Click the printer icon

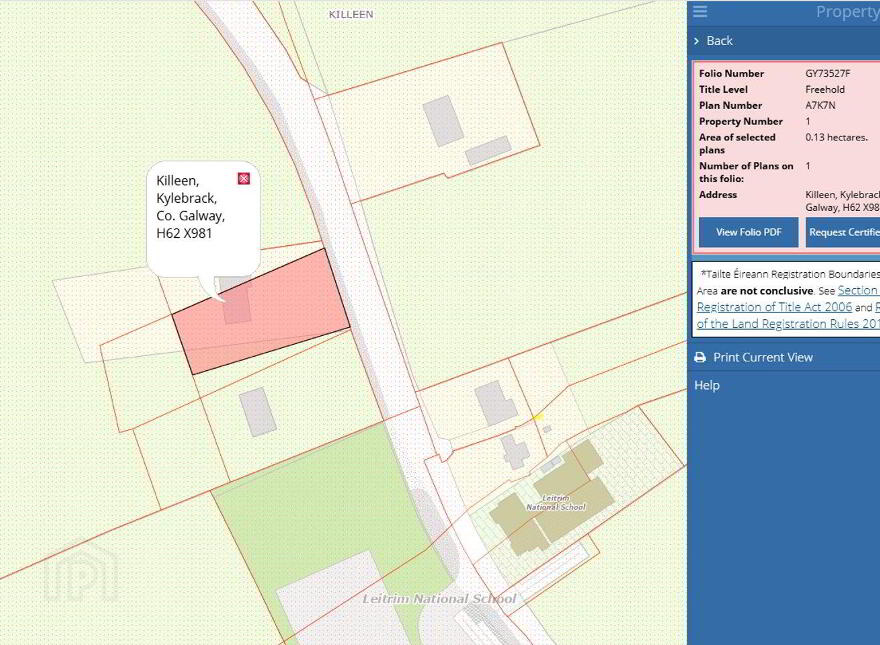pyautogui.click(x=700, y=358)
